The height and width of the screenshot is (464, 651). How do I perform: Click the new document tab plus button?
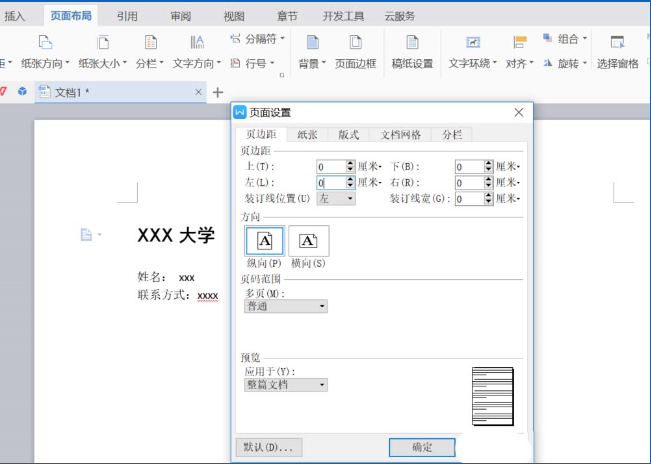tap(218, 92)
